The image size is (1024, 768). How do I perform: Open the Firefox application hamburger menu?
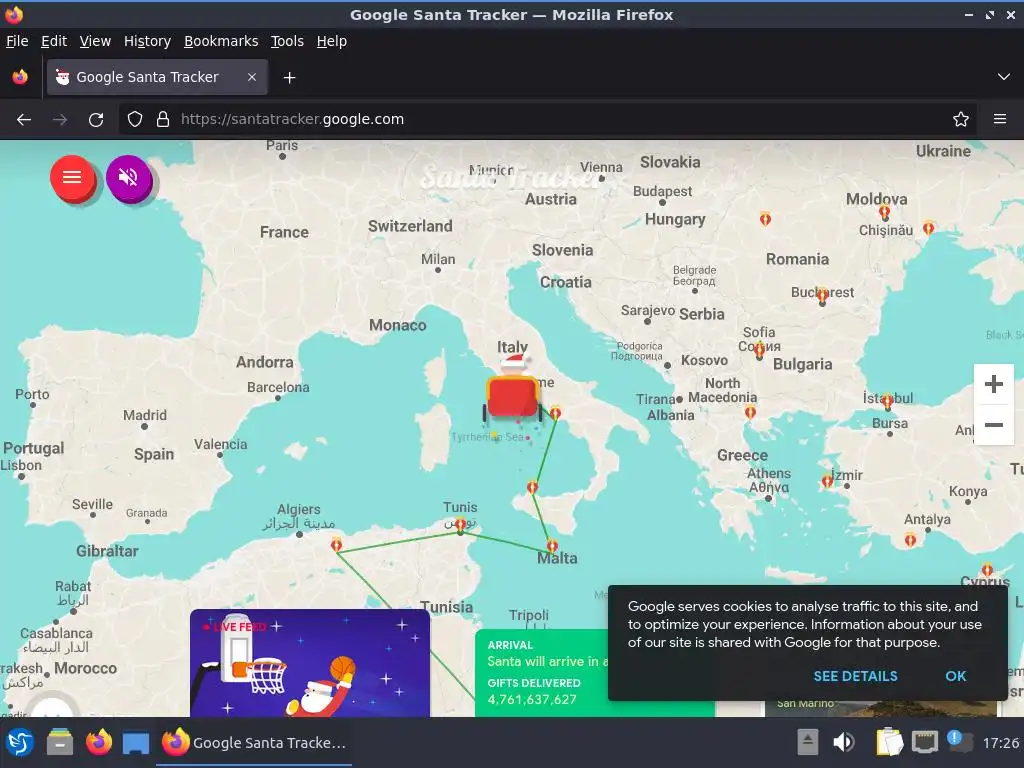click(1000, 120)
